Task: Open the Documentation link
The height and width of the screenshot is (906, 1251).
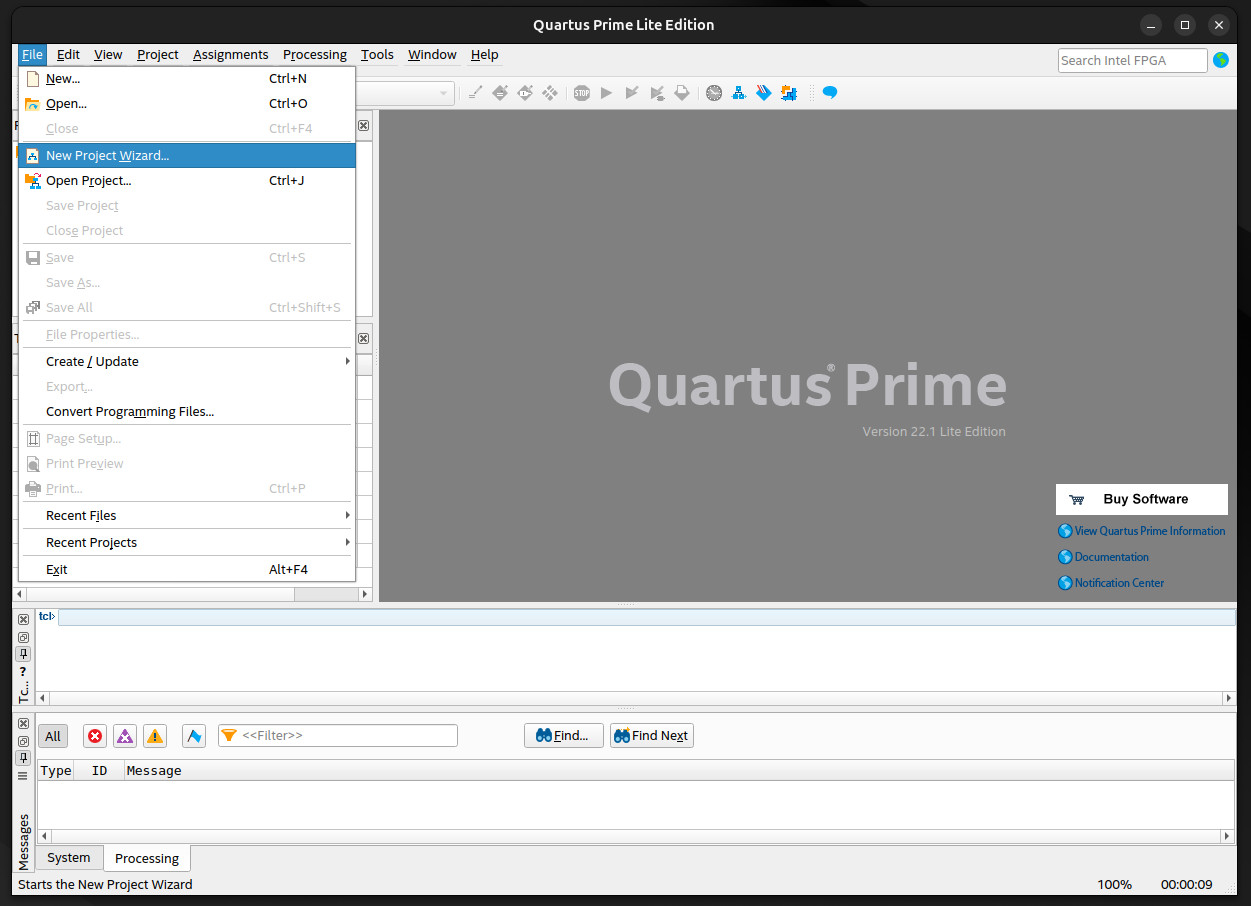Action: coord(1111,557)
